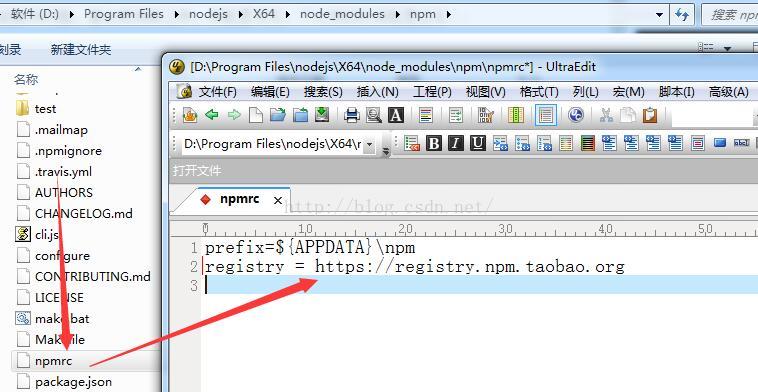Click the printer icon
Viewport: 758px width, 392px height.
click(352, 115)
